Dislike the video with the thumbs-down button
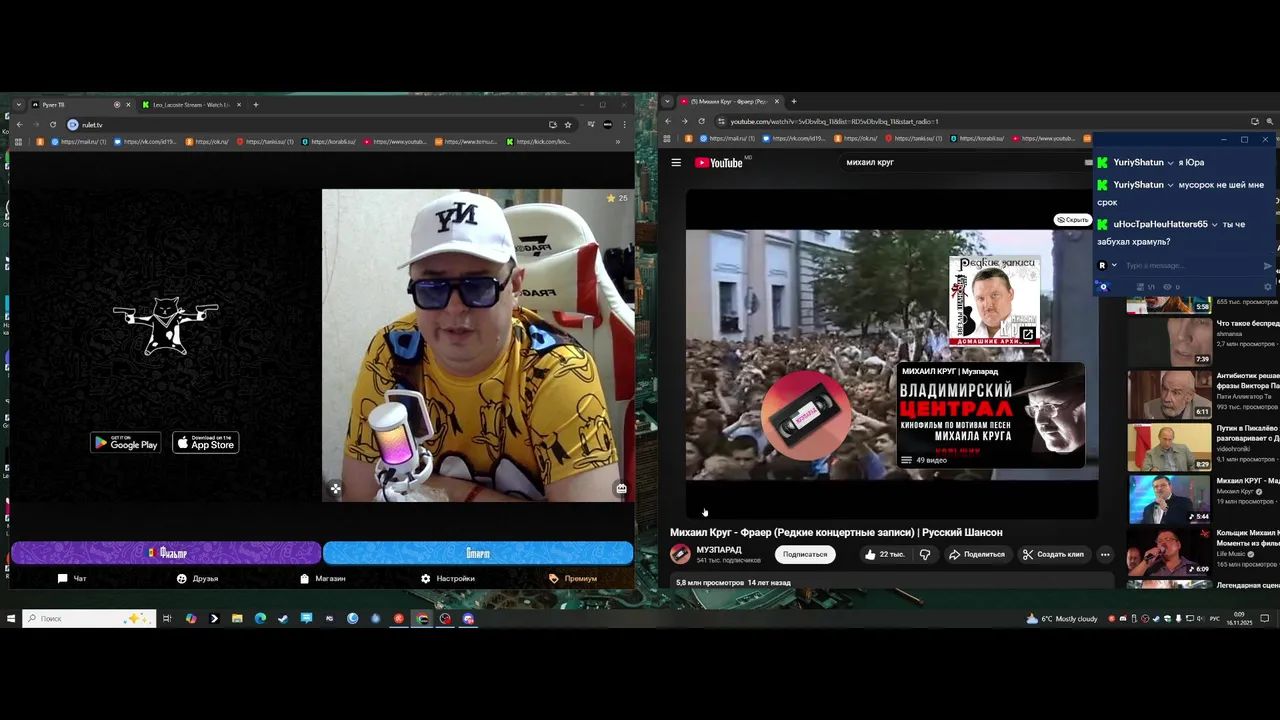 click(925, 554)
